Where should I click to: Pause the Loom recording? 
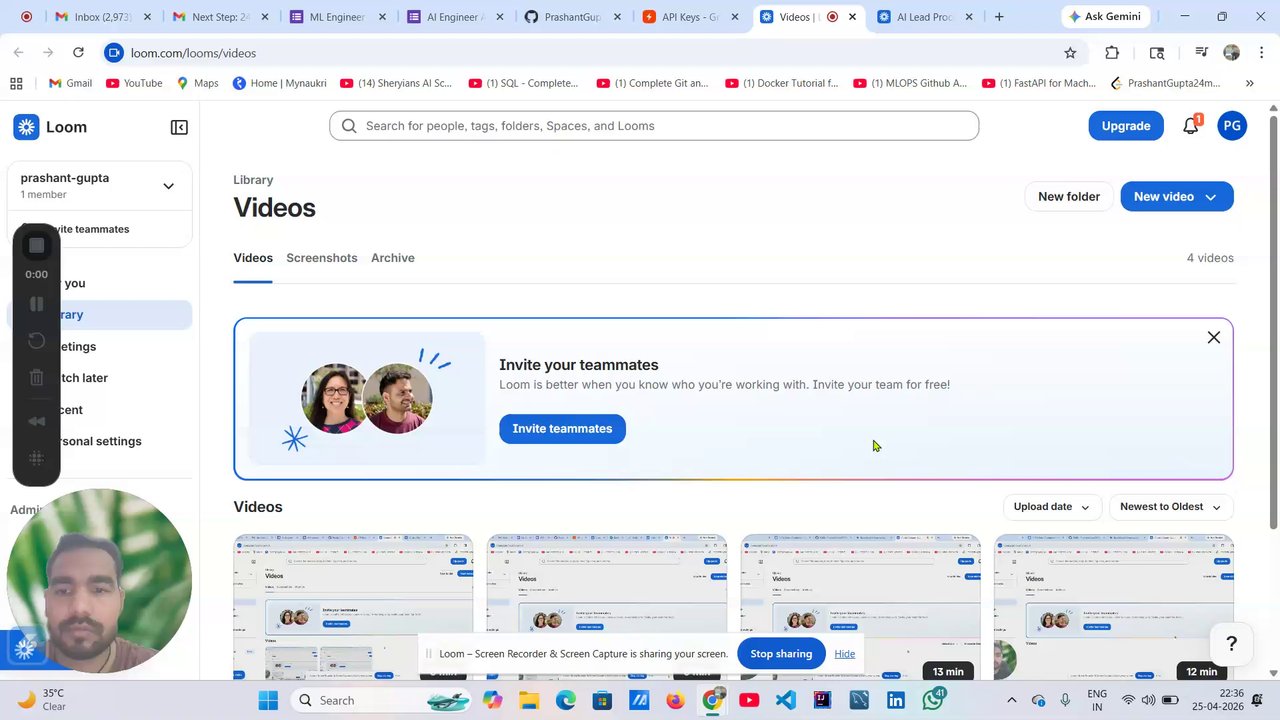(x=36, y=304)
